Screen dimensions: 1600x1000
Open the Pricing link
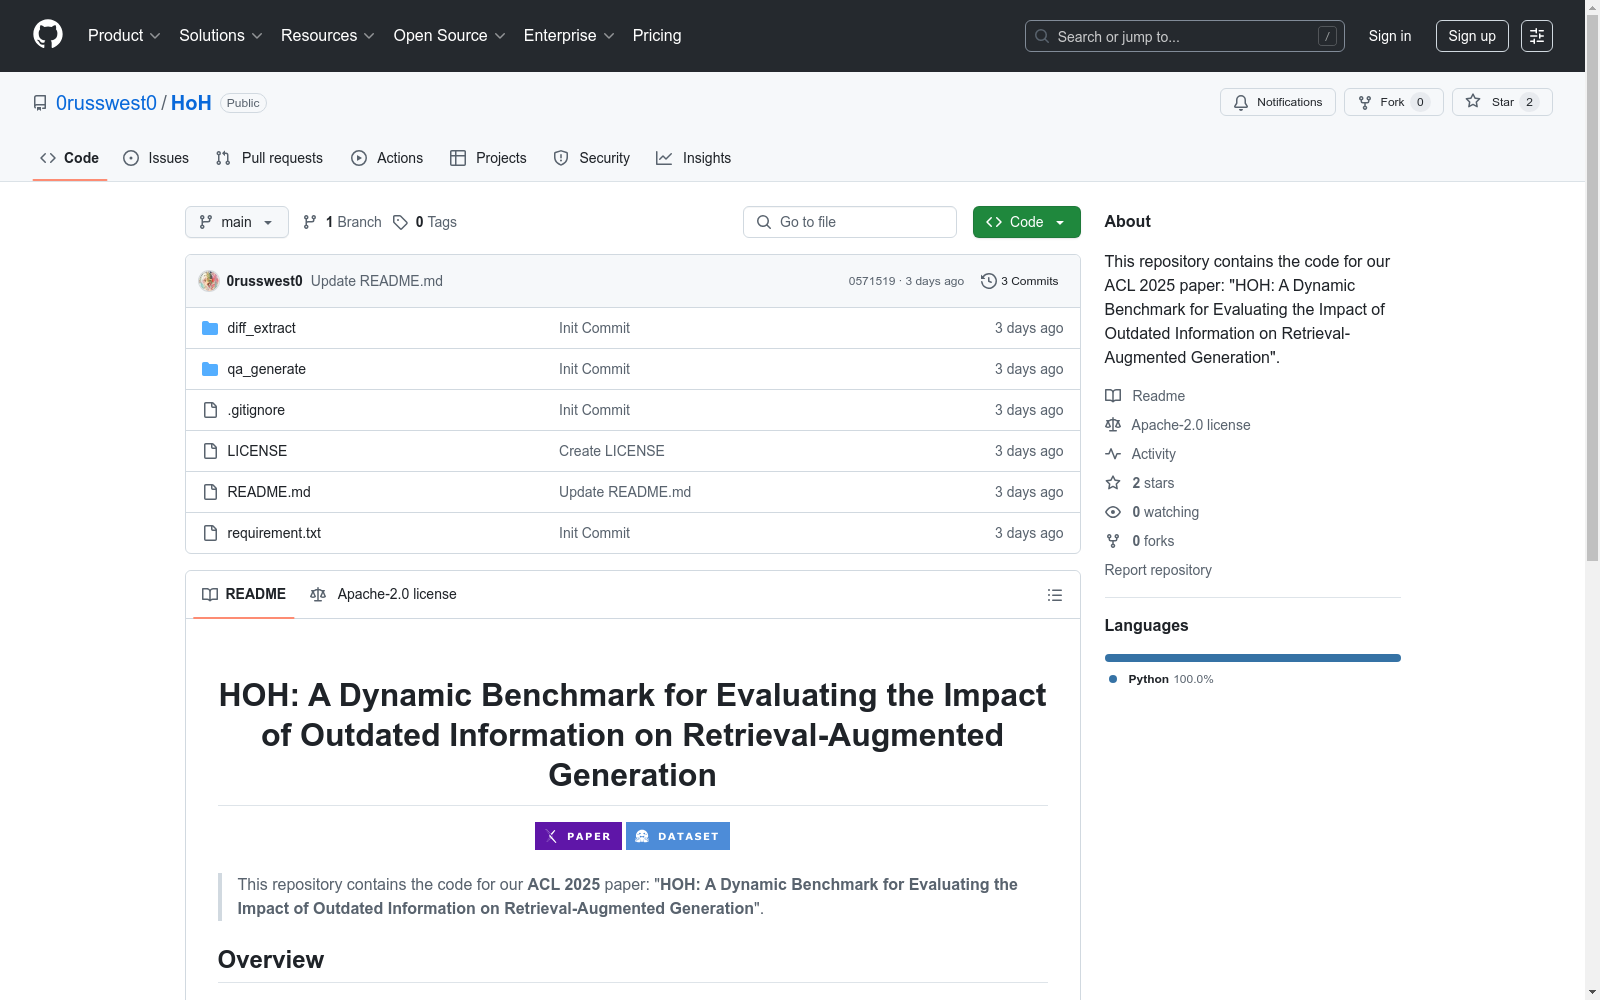pyautogui.click(x=657, y=35)
